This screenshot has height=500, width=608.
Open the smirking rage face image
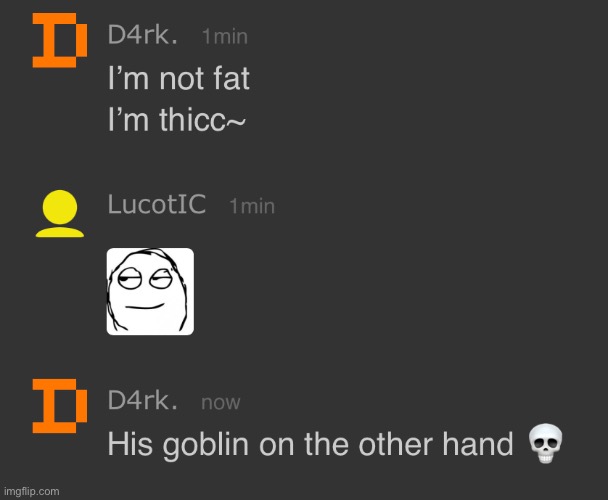click(x=150, y=291)
